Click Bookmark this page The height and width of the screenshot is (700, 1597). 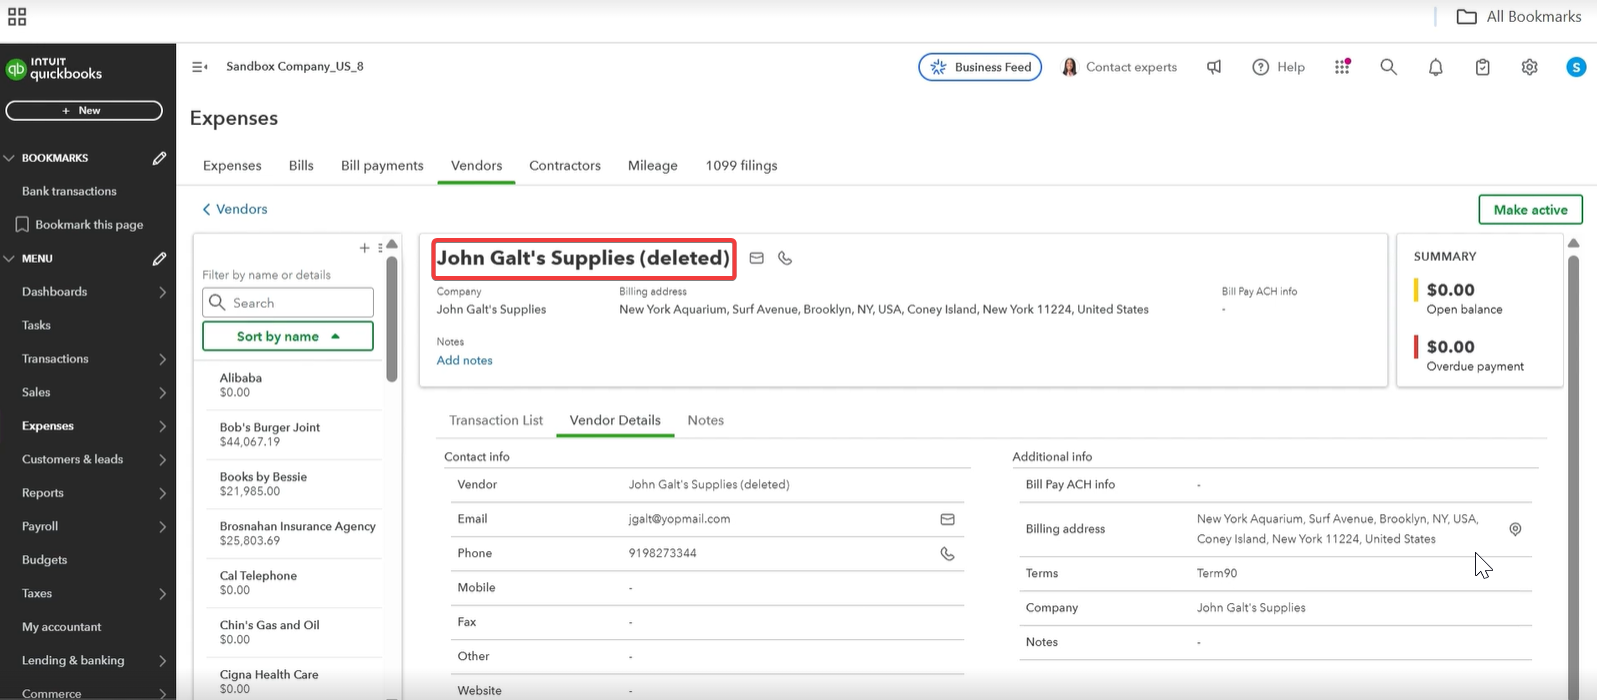[x=80, y=225]
